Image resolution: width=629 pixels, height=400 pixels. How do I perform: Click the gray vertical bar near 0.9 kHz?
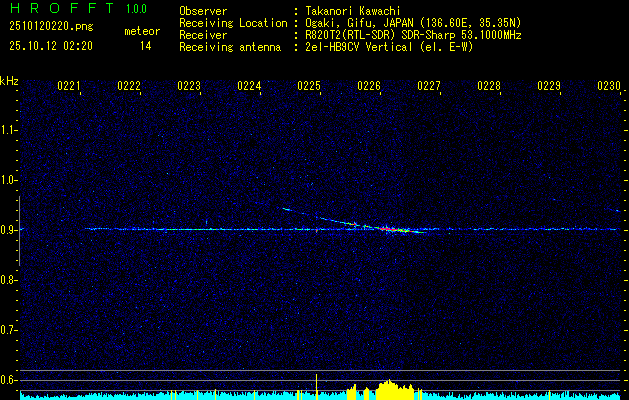(x=19, y=231)
